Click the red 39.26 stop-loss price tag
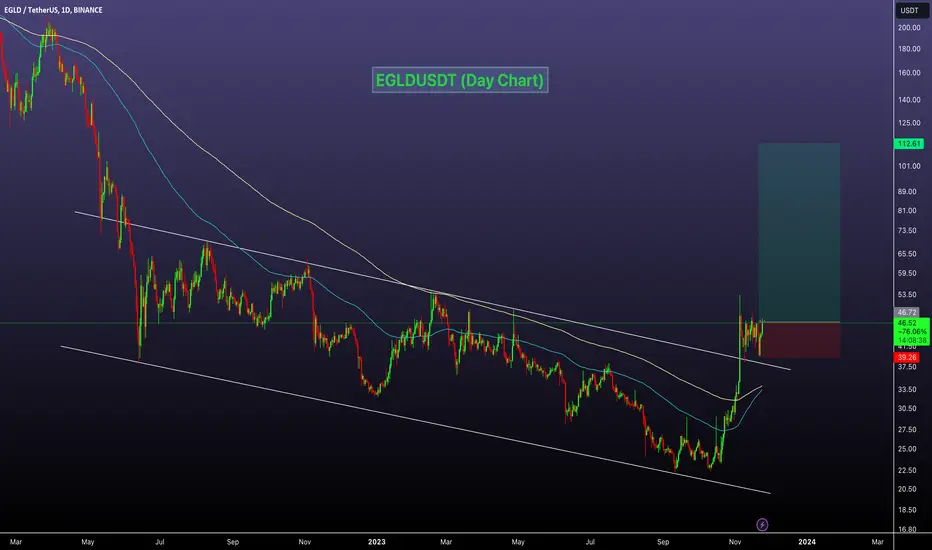Image resolution: width=932 pixels, height=550 pixels. pos(907,357)
